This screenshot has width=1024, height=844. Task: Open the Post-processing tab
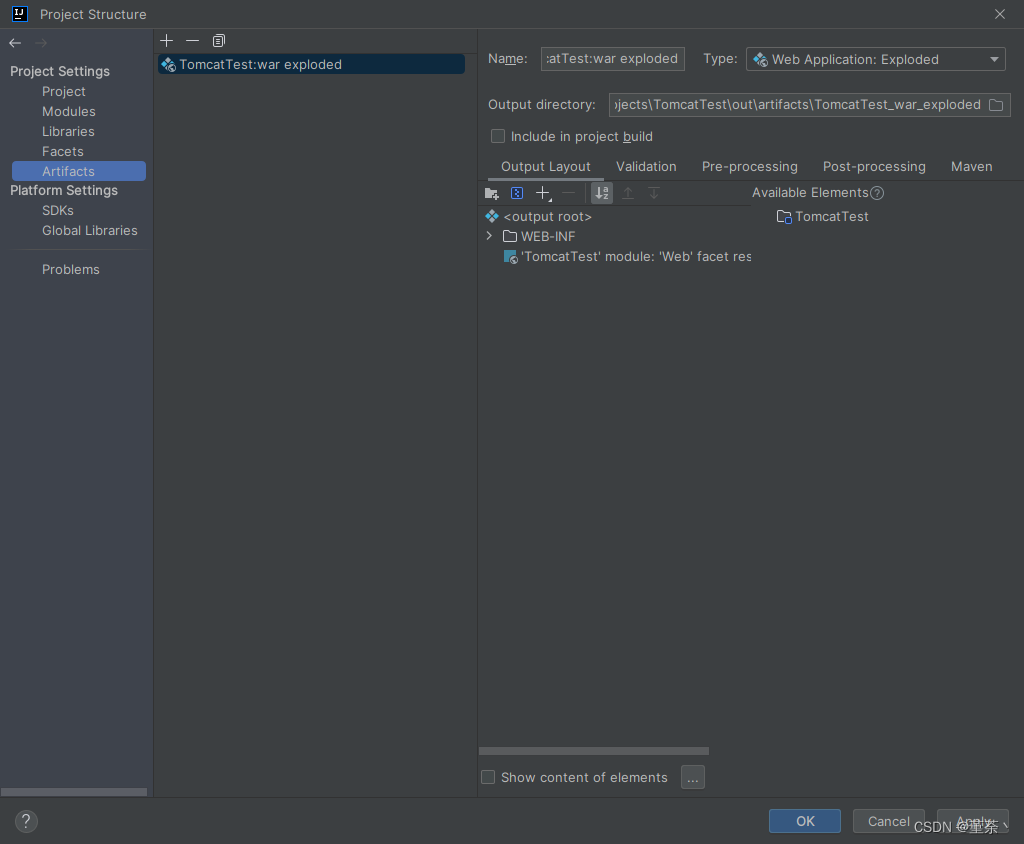click(x=874, y=167)
